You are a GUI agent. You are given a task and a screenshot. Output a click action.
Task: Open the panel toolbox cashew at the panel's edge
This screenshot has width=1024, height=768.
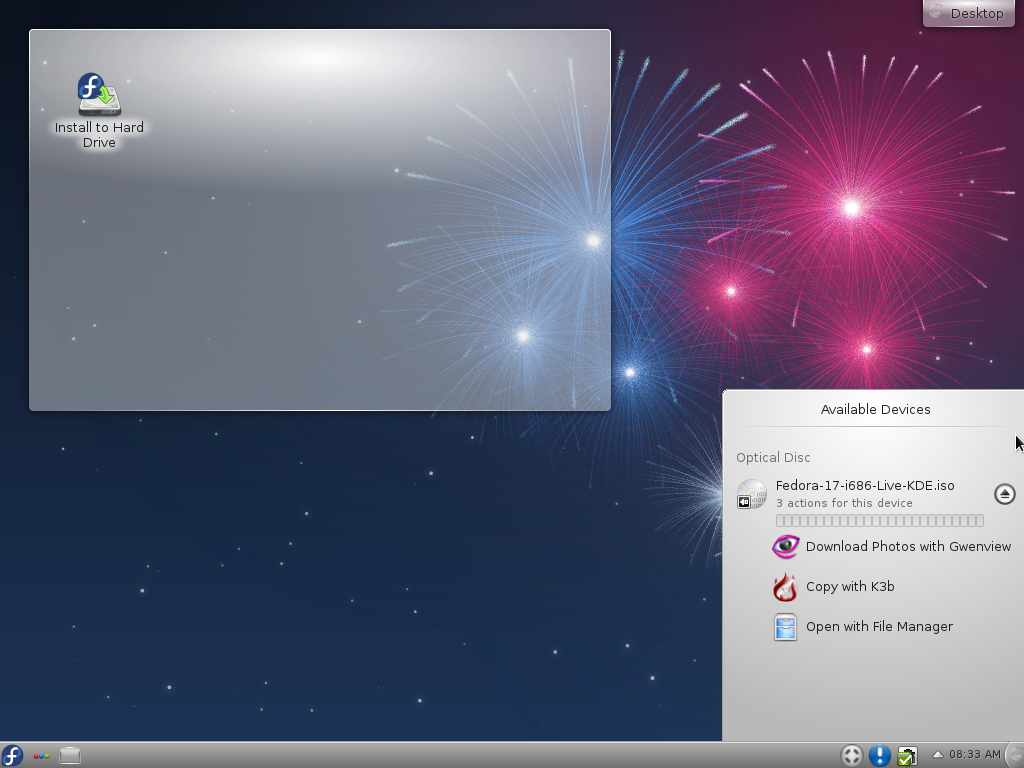click(1016, 756)
